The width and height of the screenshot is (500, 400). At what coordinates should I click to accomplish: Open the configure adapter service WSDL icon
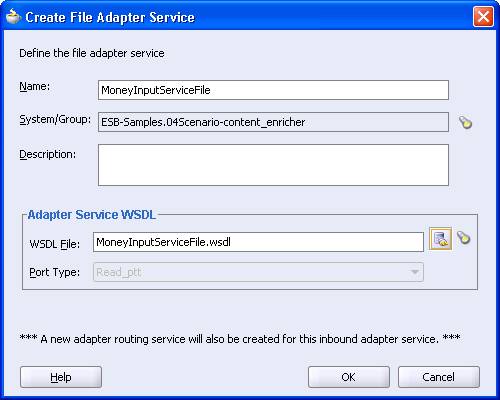point(440,238)
